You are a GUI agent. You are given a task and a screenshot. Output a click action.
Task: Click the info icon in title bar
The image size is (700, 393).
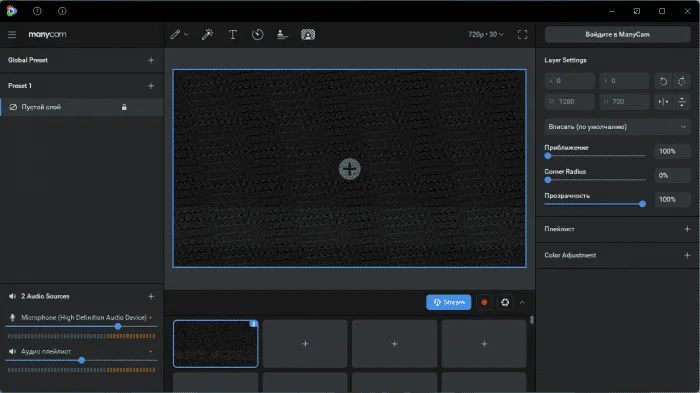[x=62, y=11]
